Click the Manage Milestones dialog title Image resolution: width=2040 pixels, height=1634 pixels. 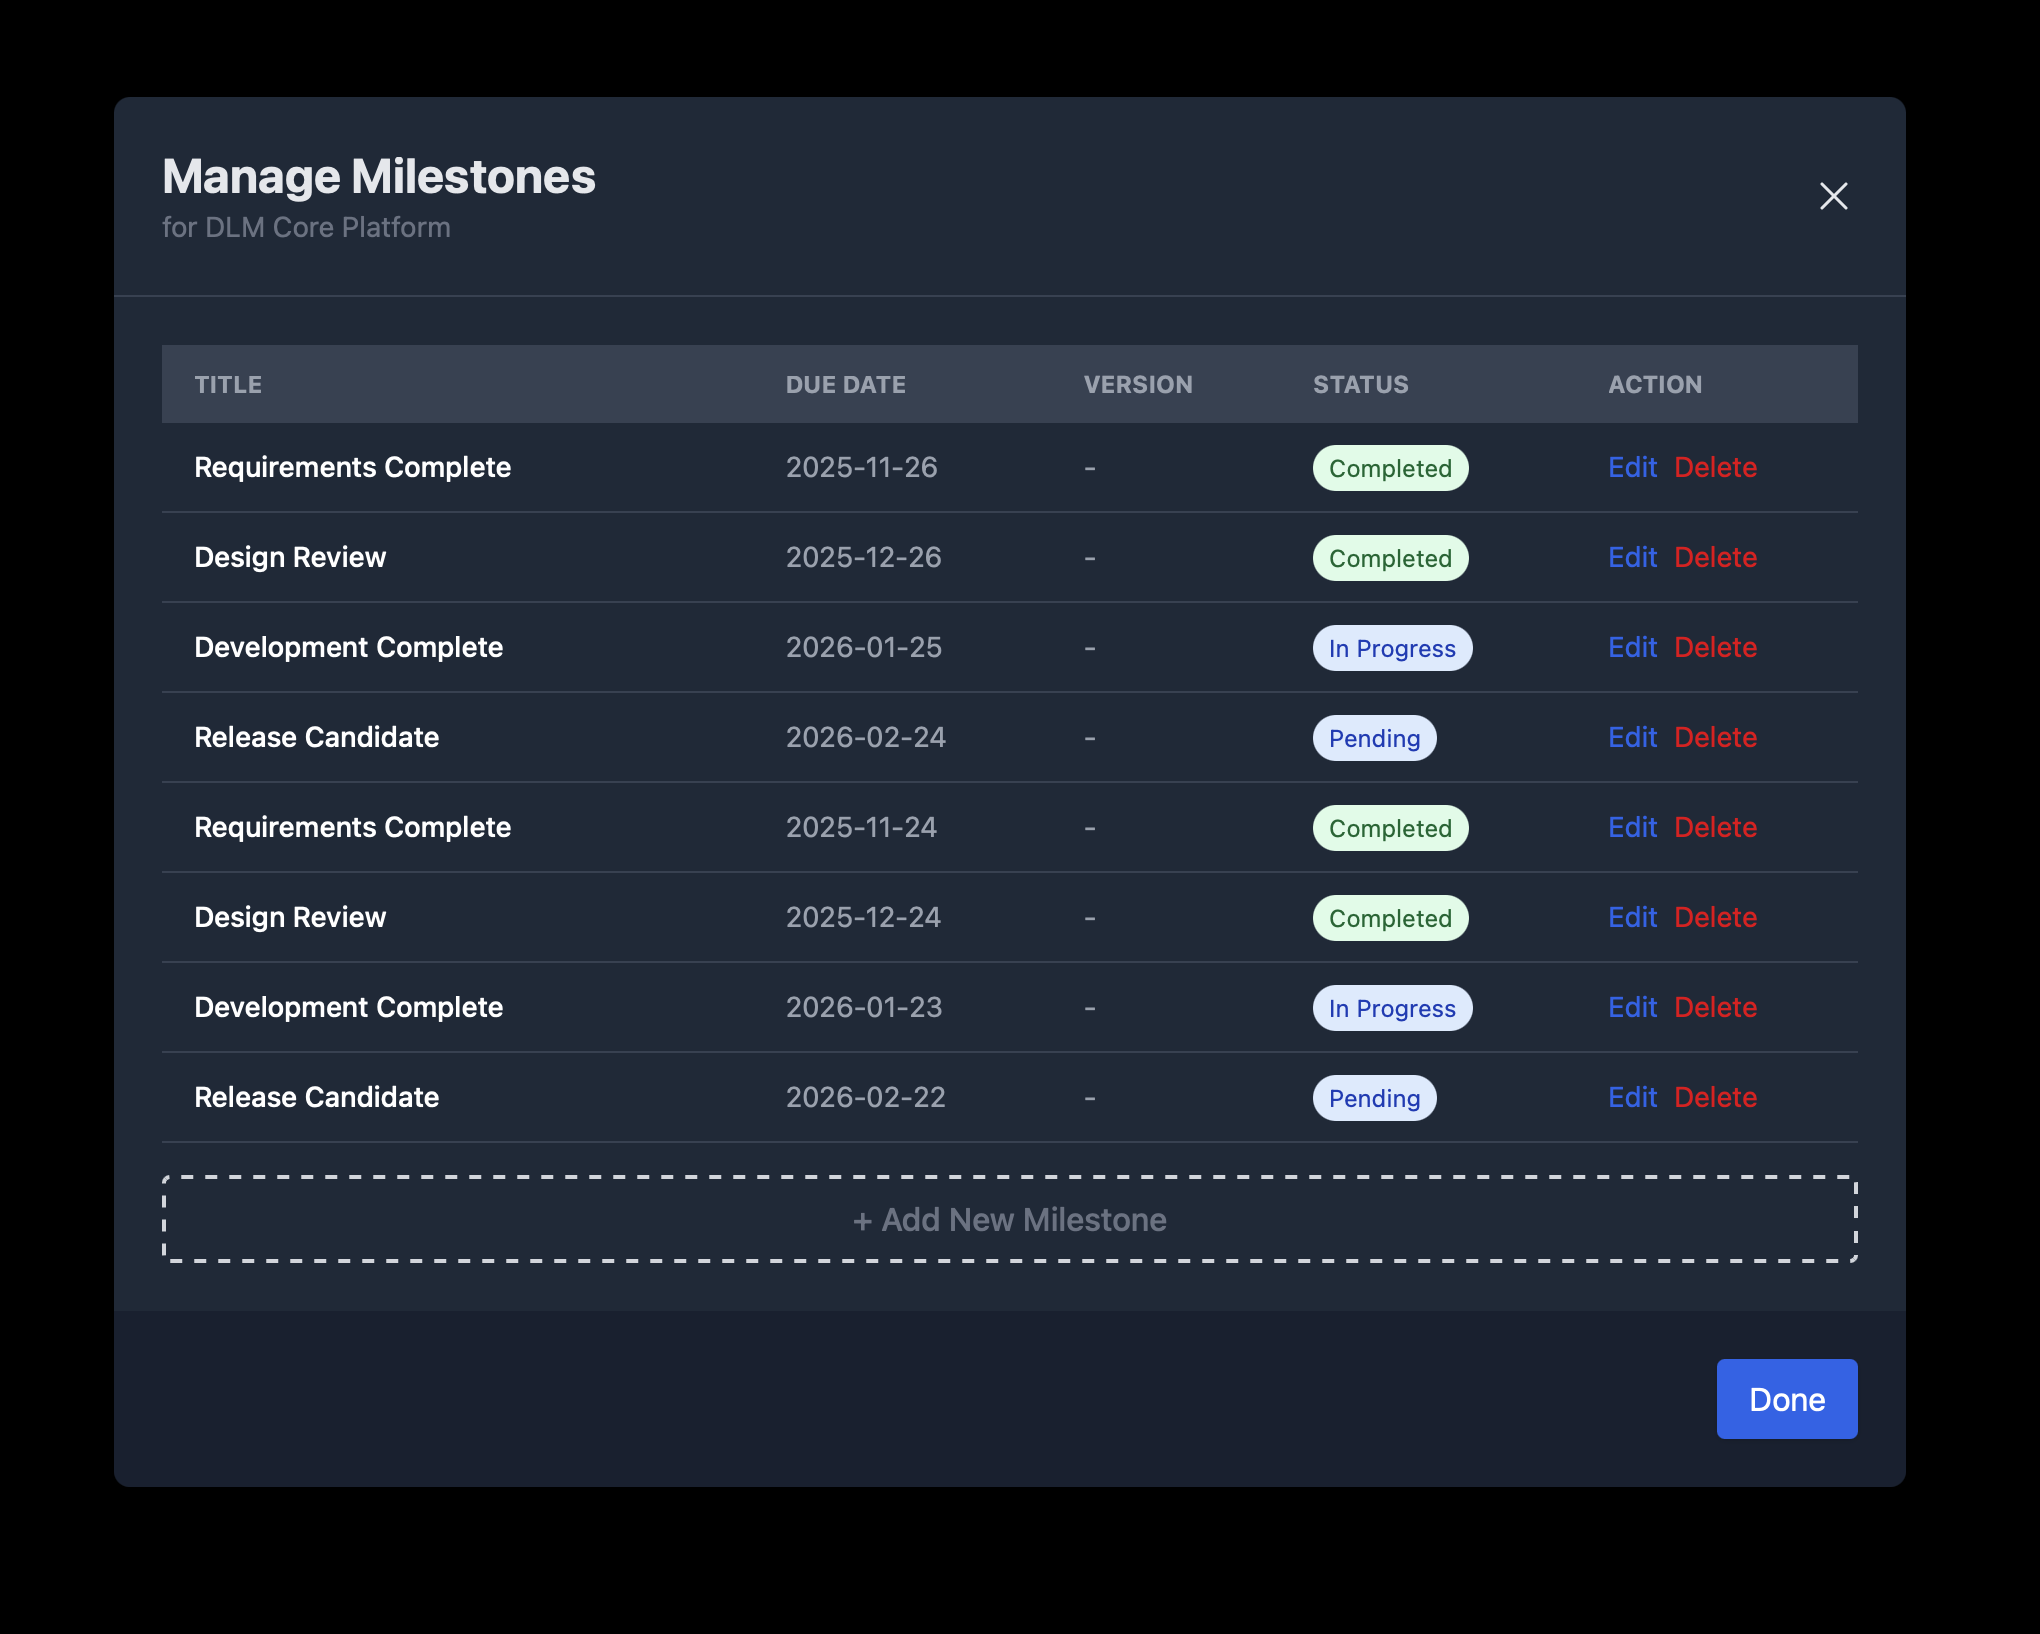(x=378, y=176)
